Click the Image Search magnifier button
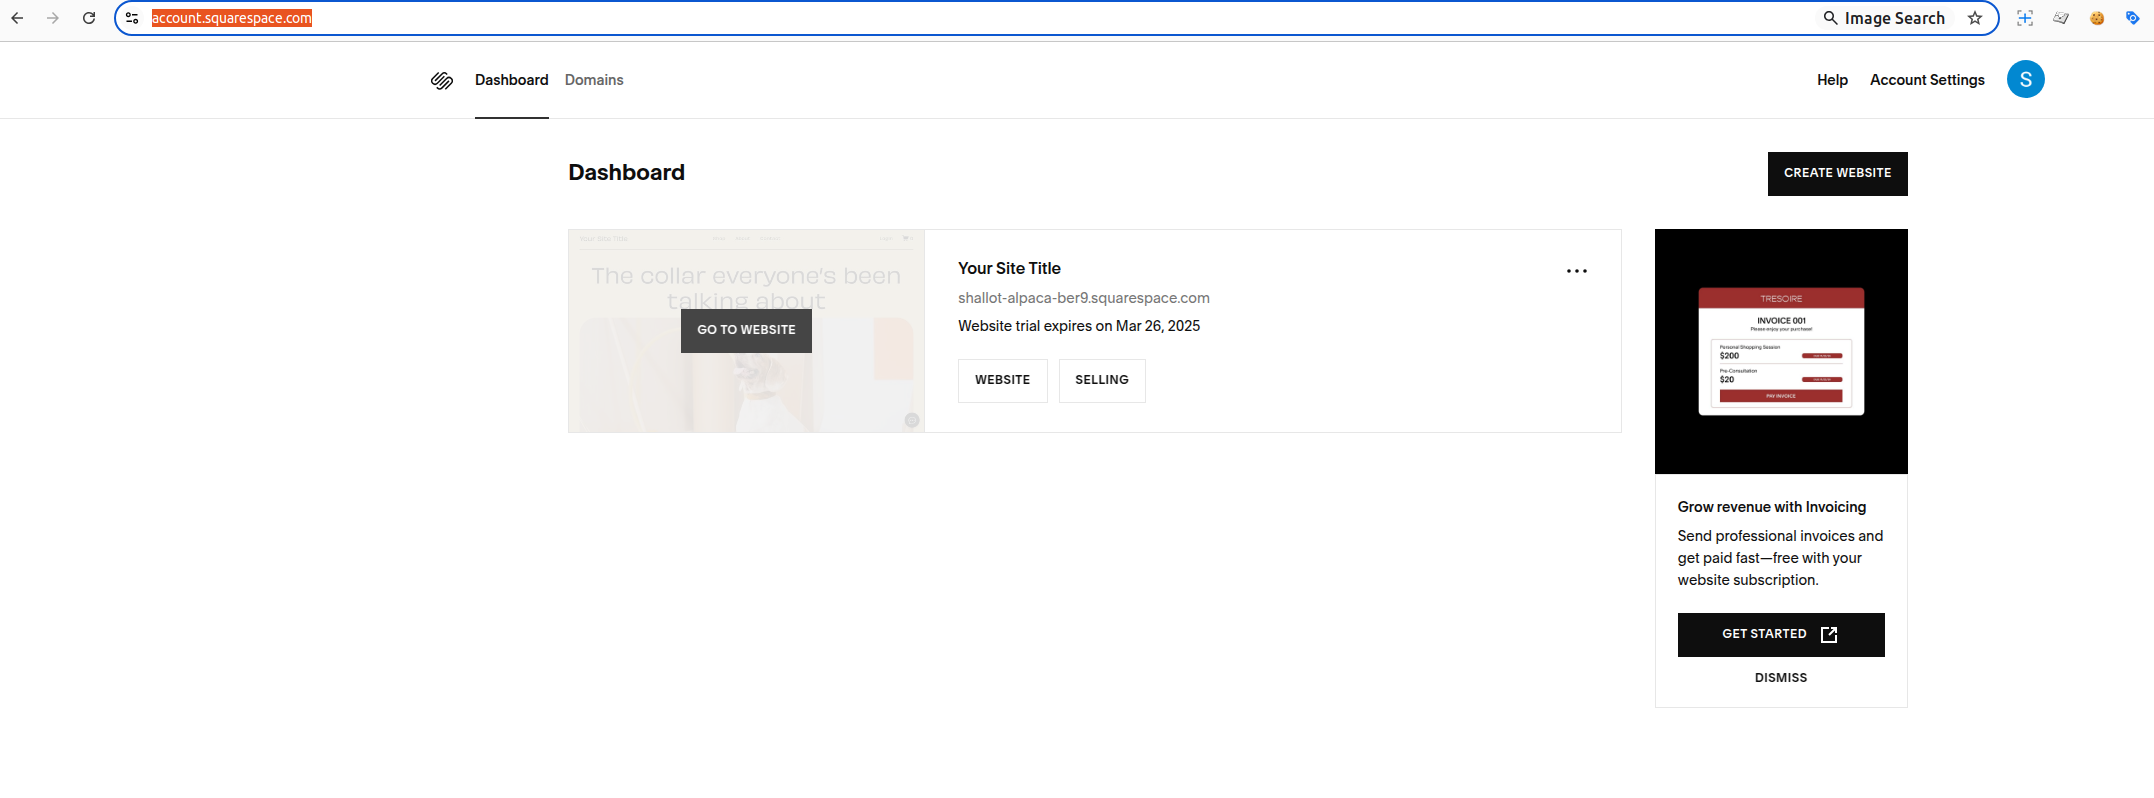2154x798 pixels. 1884,18
